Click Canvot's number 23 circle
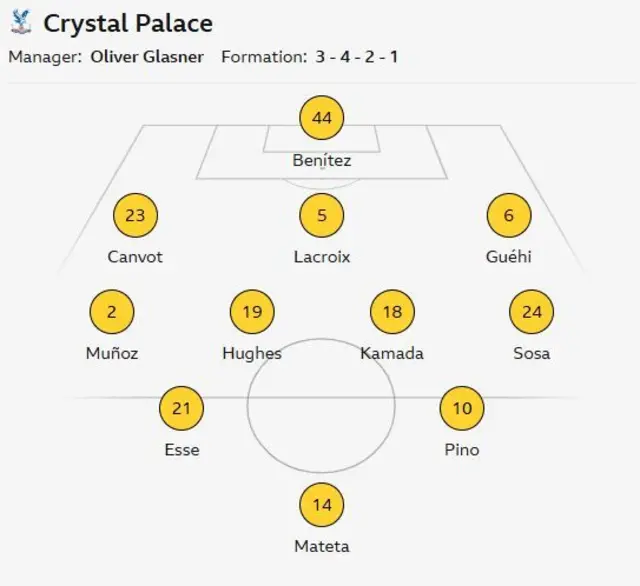640x586 pixels. click(x=136, y=215)
